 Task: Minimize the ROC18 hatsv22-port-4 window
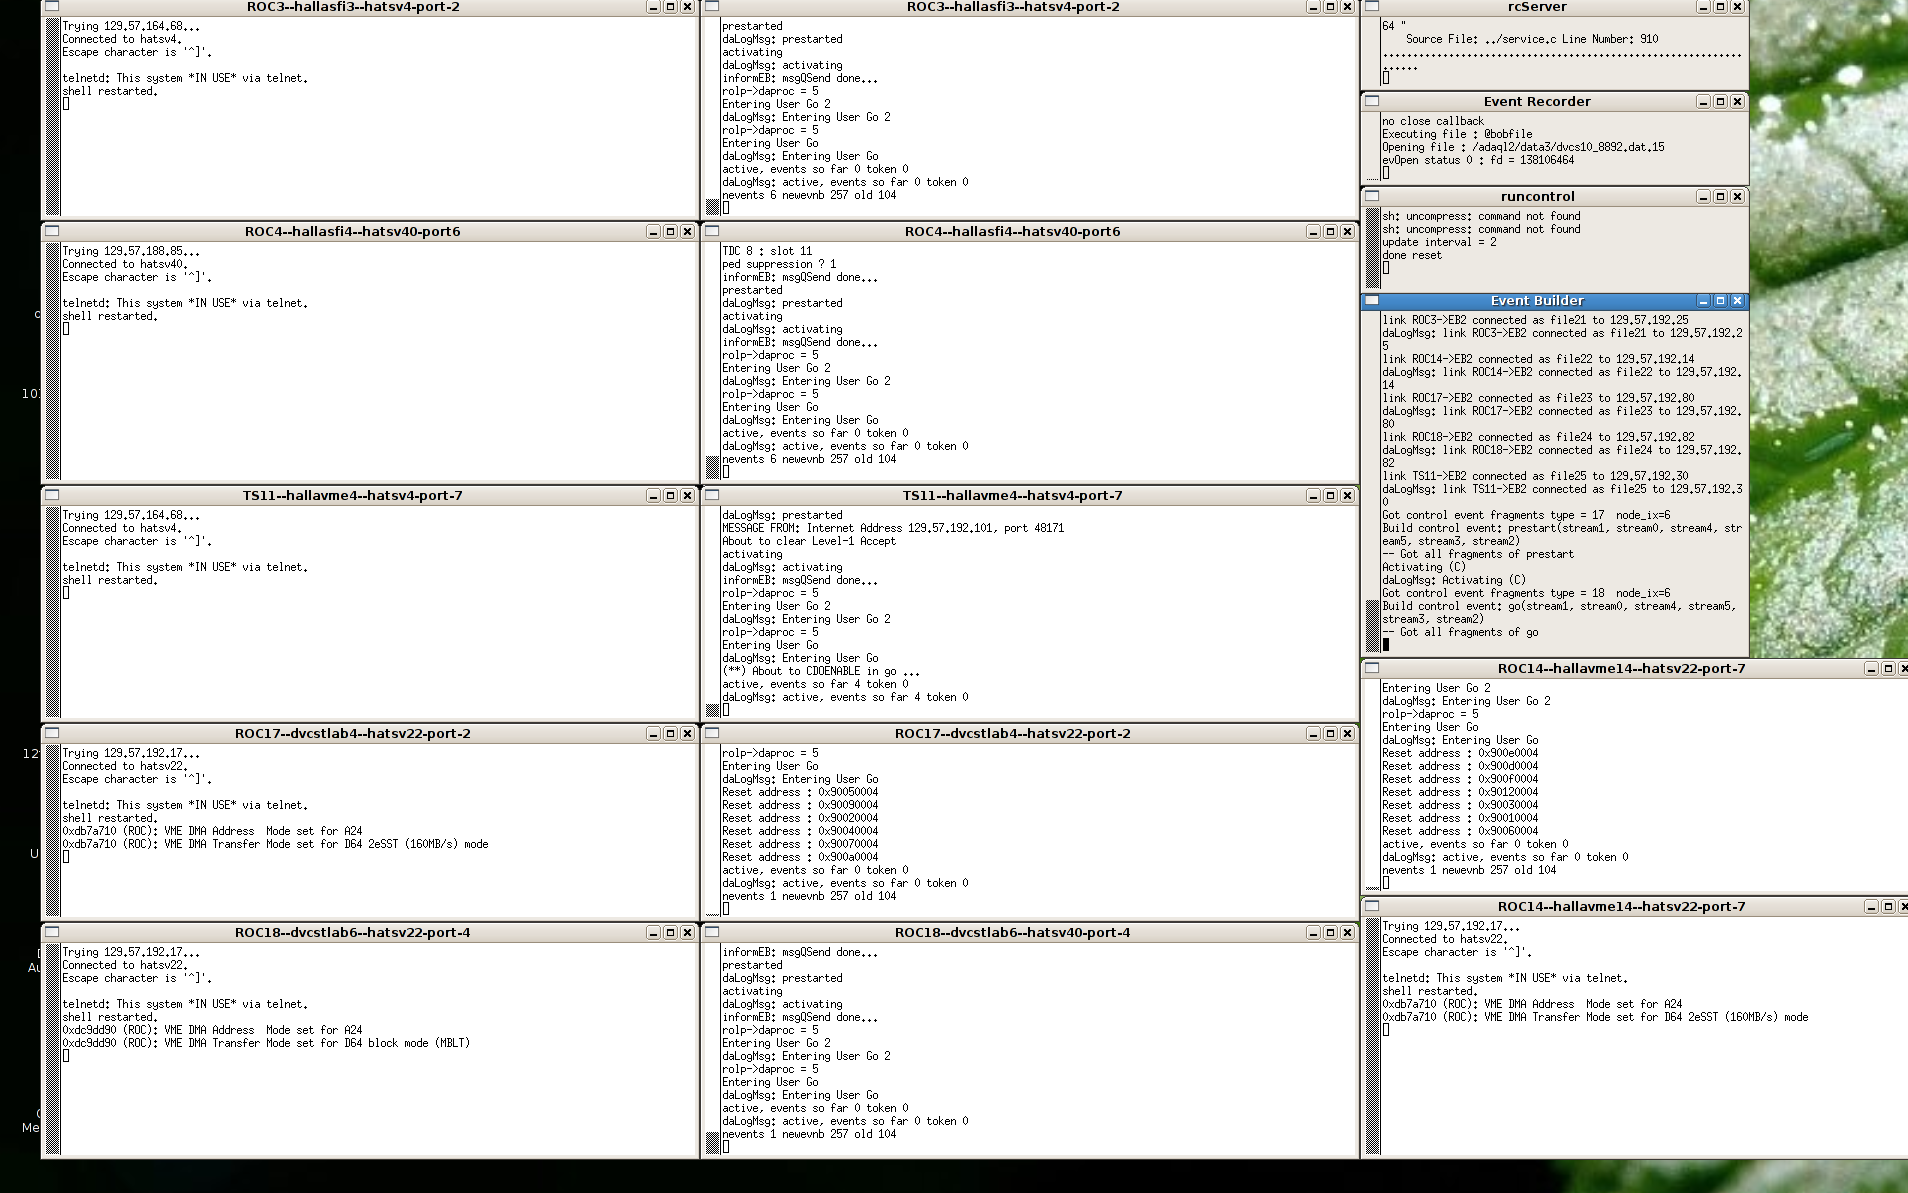click(x=653, y=932)
